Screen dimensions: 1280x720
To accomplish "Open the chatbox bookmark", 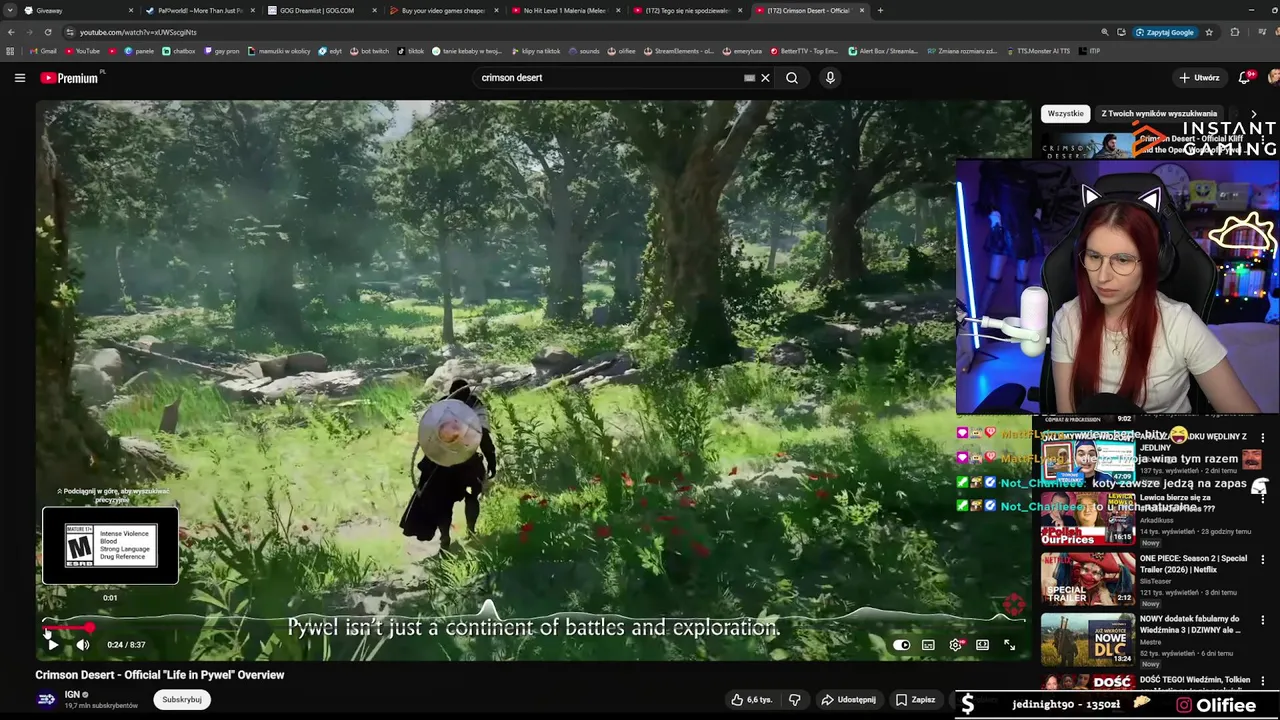I will point(179,51).
